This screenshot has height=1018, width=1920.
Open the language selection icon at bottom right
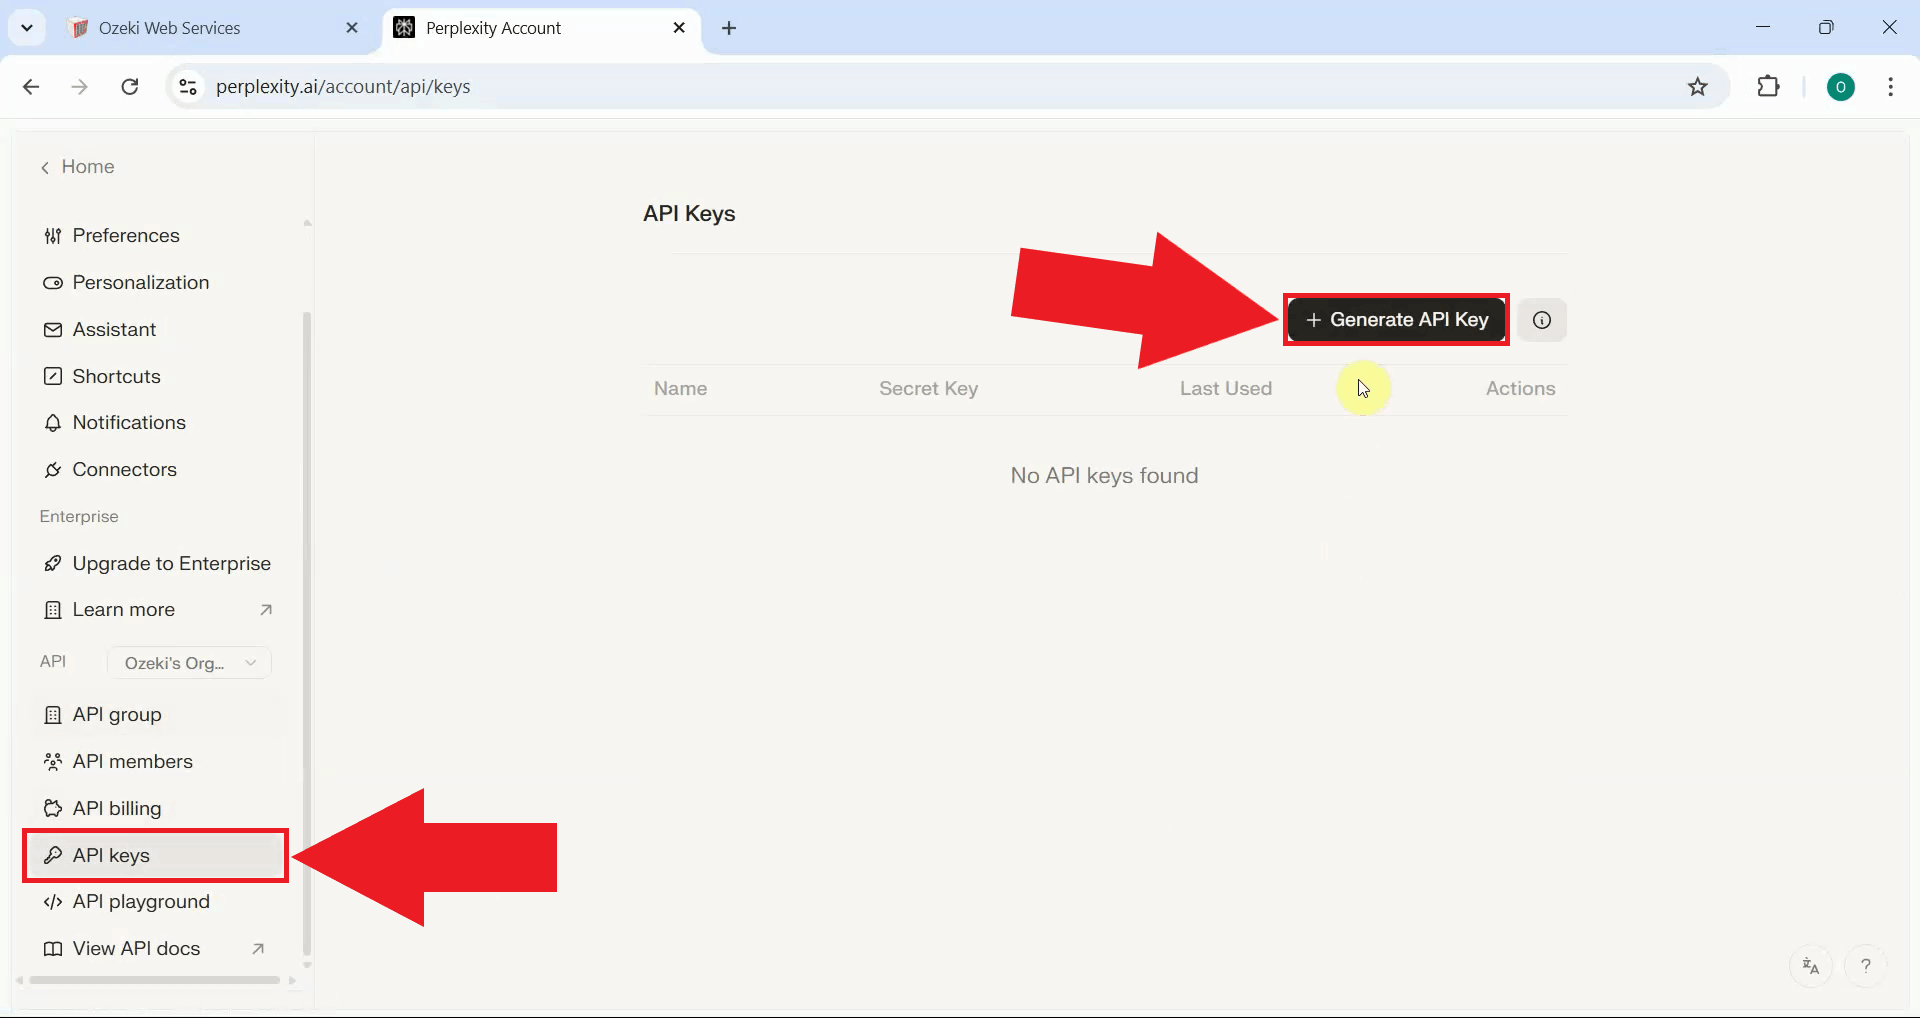click(x=1810, y=965)
